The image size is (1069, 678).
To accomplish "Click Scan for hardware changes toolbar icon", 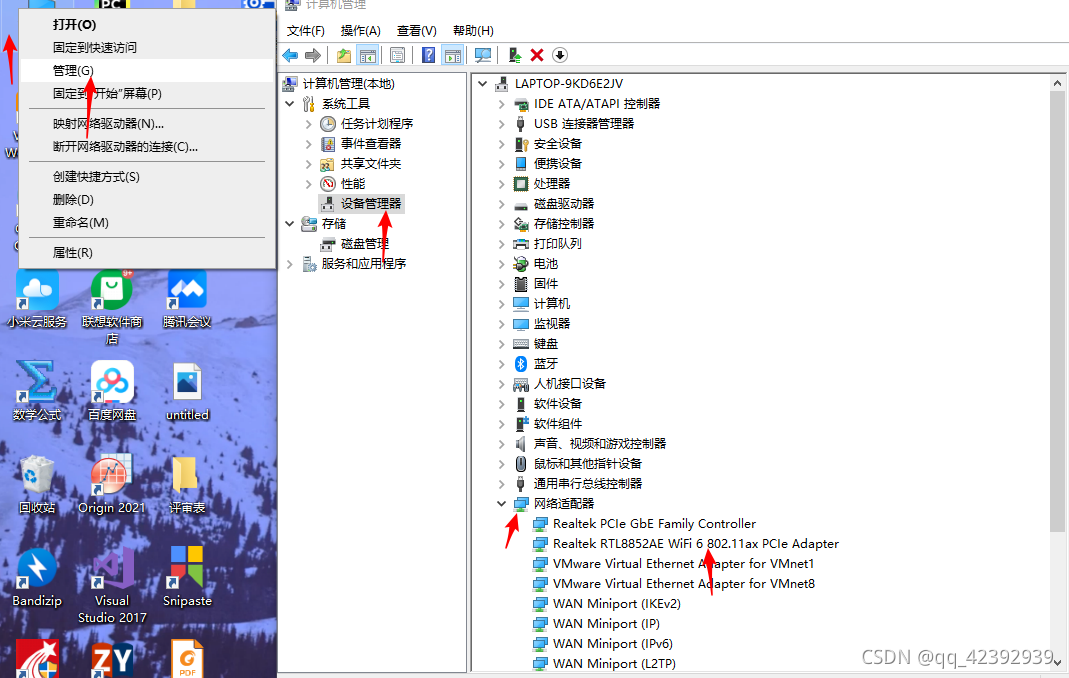I will point(483,55).
